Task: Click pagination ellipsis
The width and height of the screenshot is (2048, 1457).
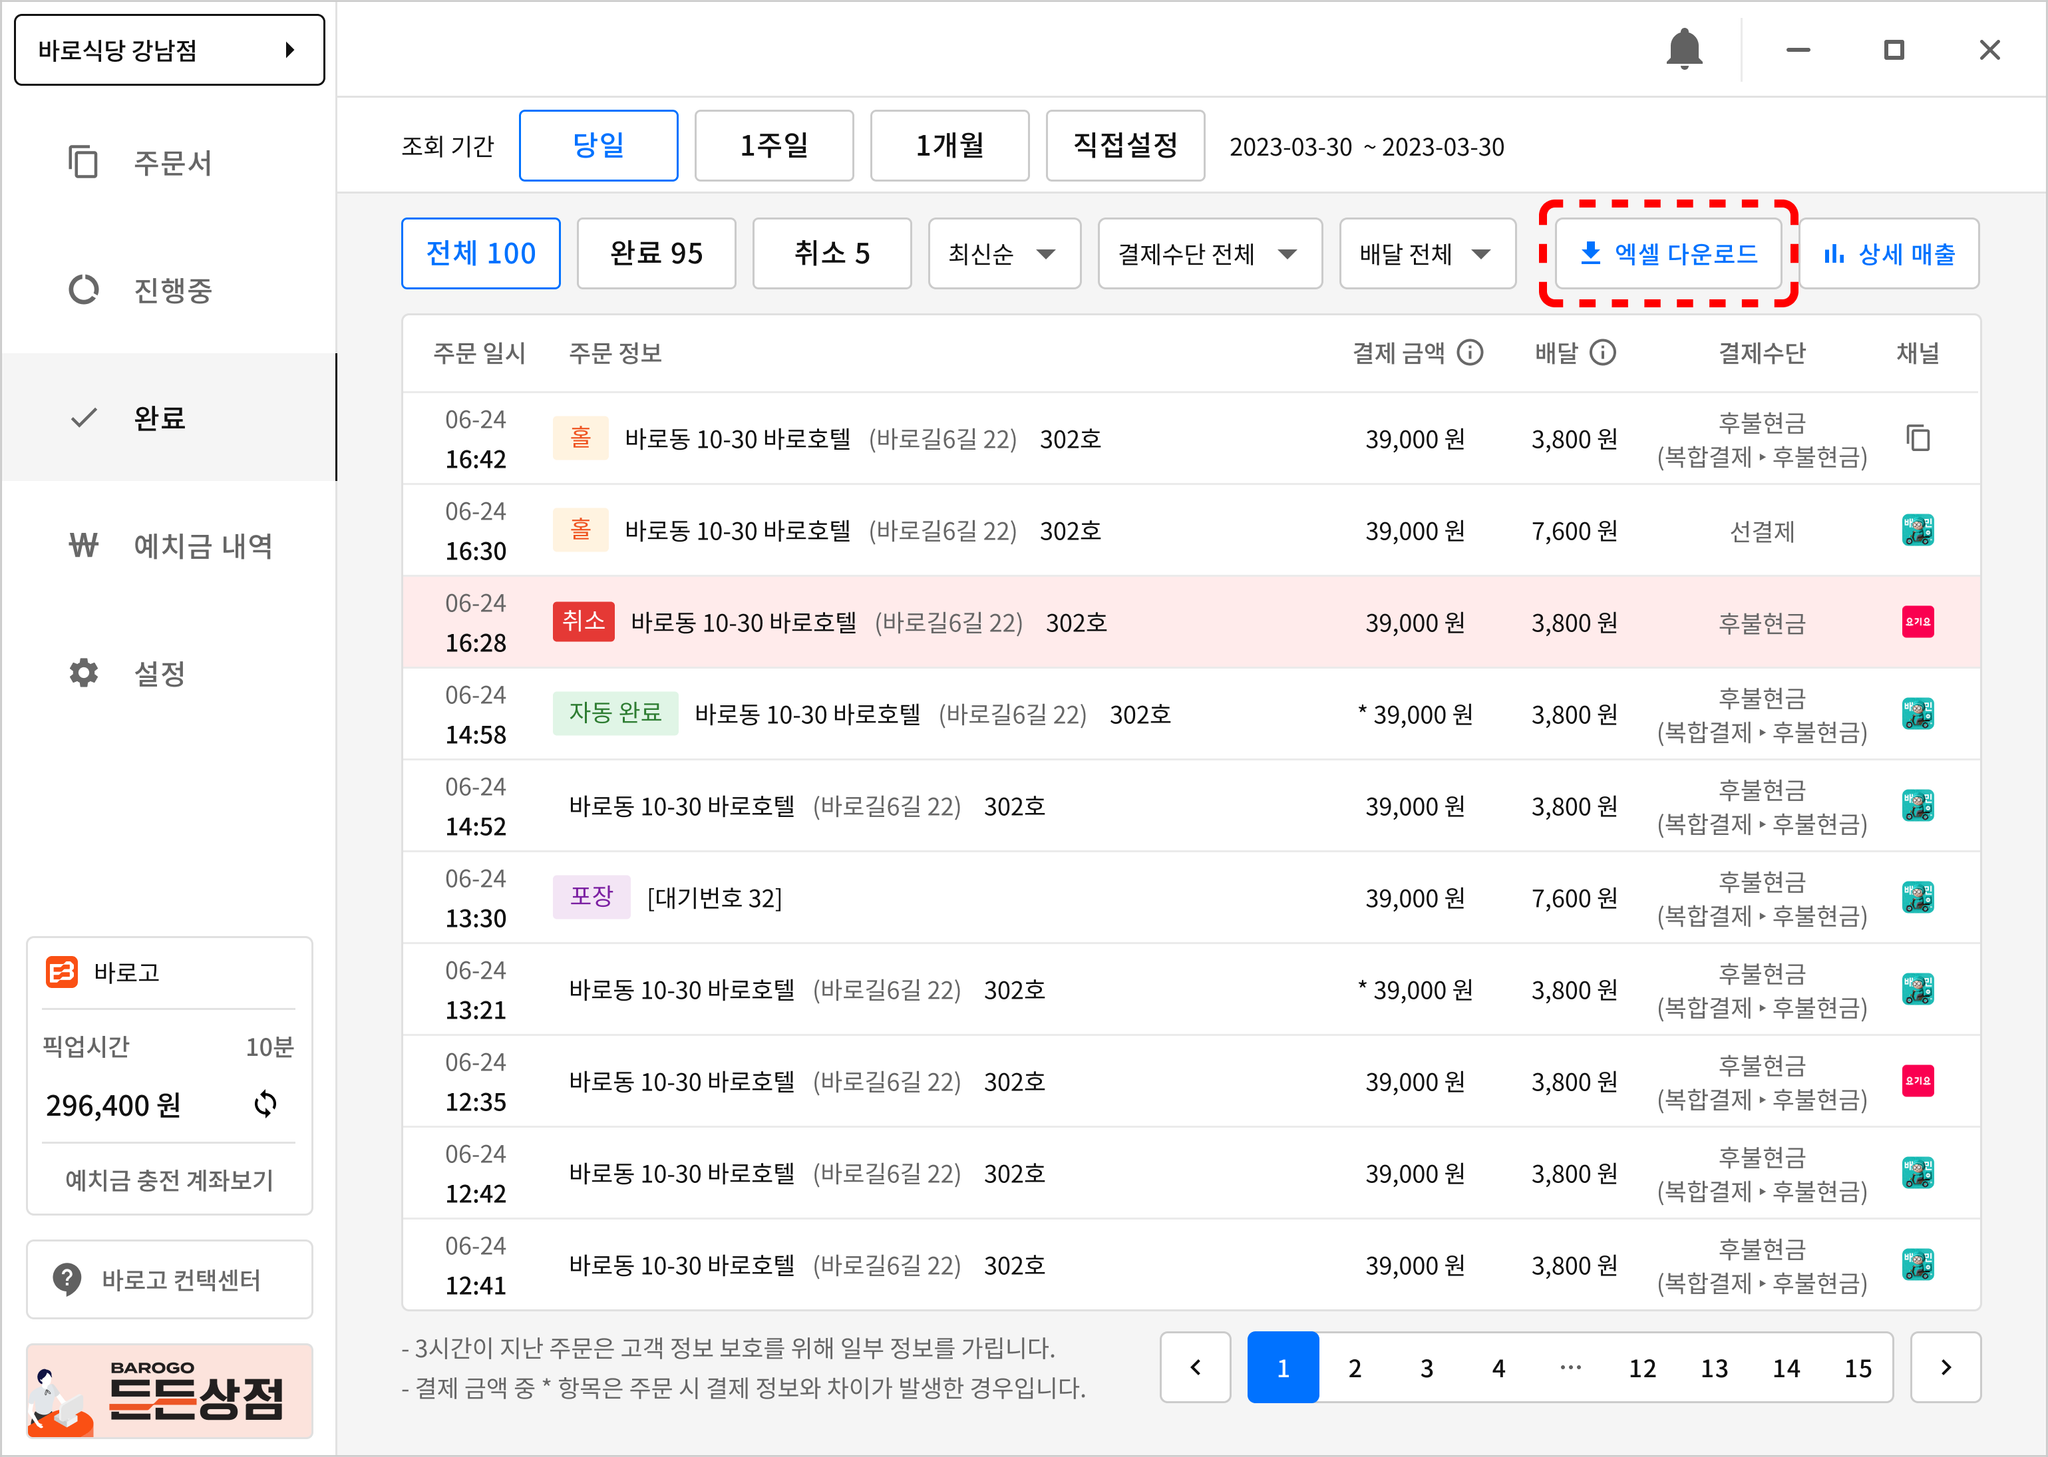Action: coord(1571,1368)
